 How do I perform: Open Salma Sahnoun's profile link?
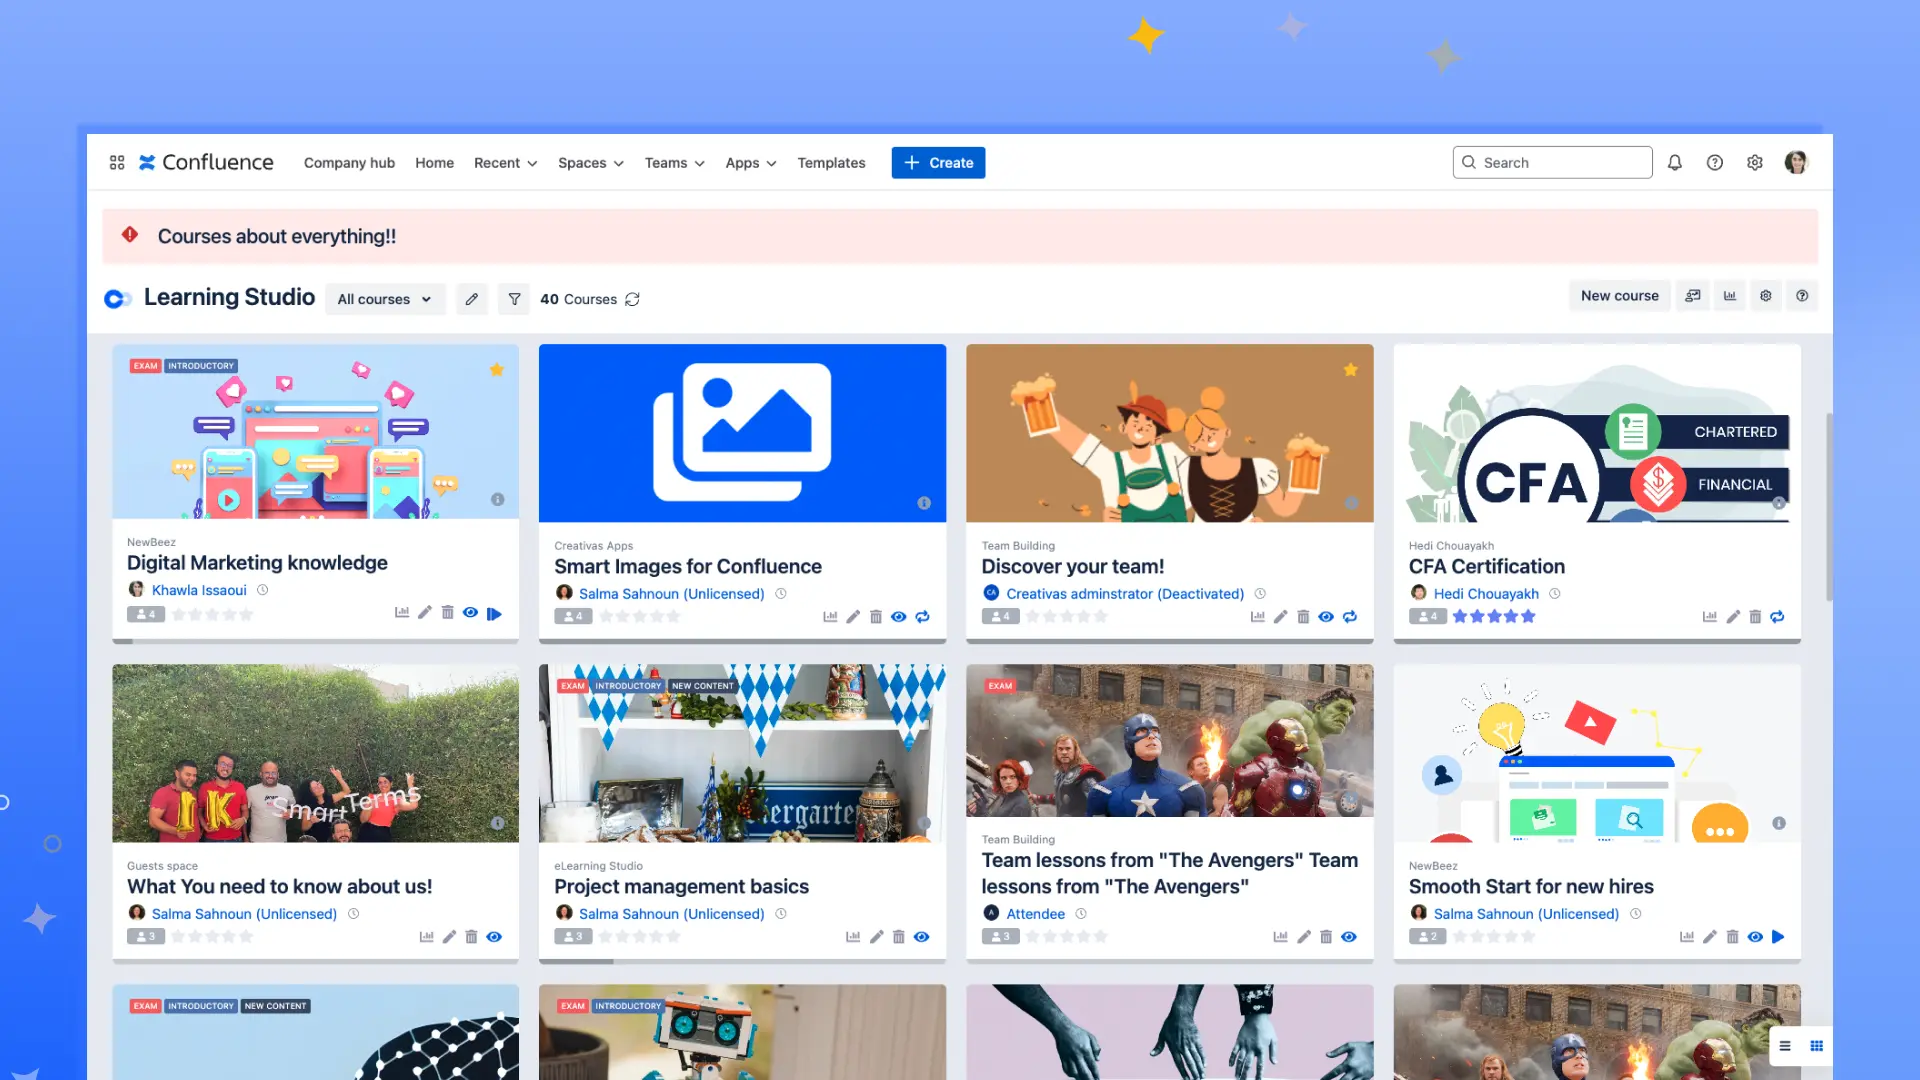coord(671,593)
